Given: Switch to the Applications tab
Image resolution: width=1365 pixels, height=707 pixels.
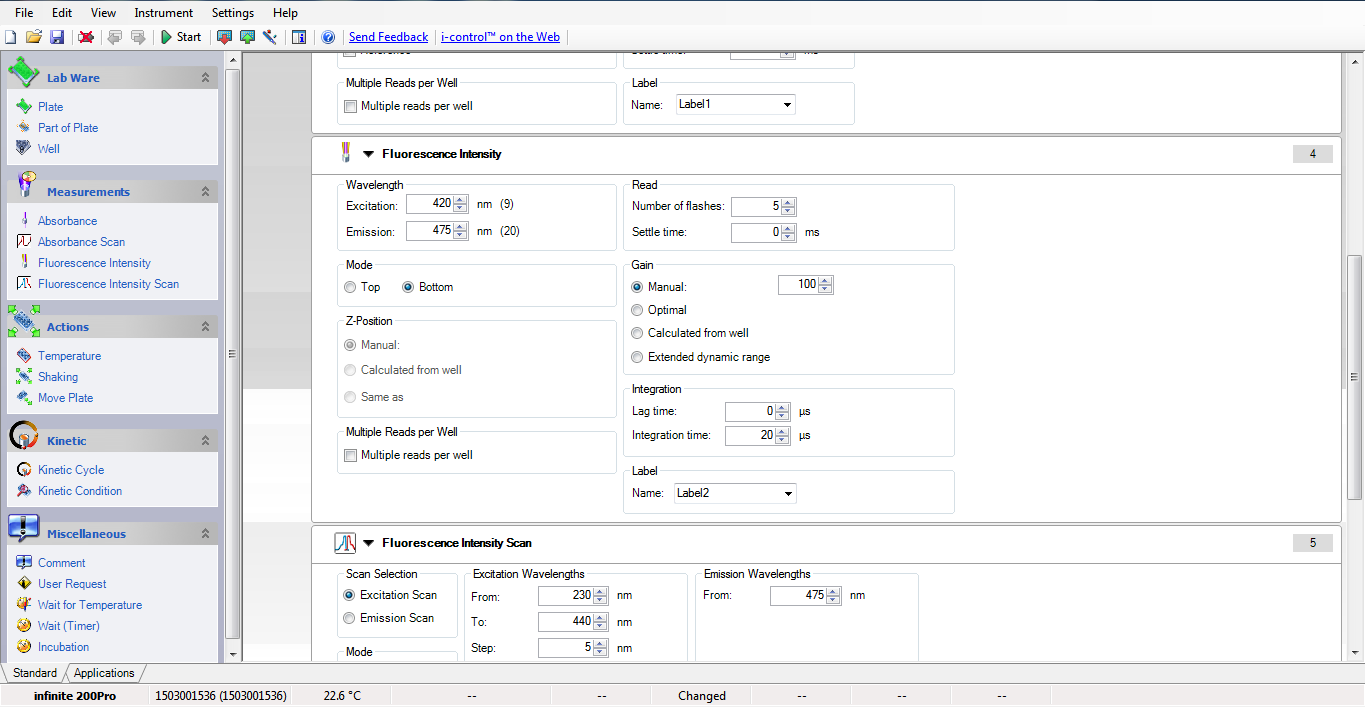Looking at the screenshot, I should click(104, 673).
